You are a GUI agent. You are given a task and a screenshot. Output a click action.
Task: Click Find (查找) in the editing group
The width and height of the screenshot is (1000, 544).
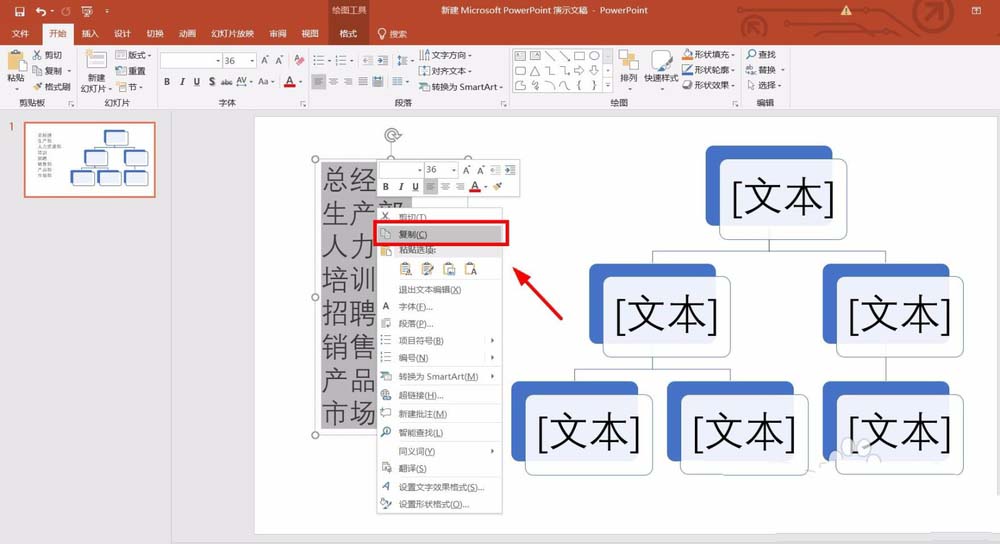761,55
